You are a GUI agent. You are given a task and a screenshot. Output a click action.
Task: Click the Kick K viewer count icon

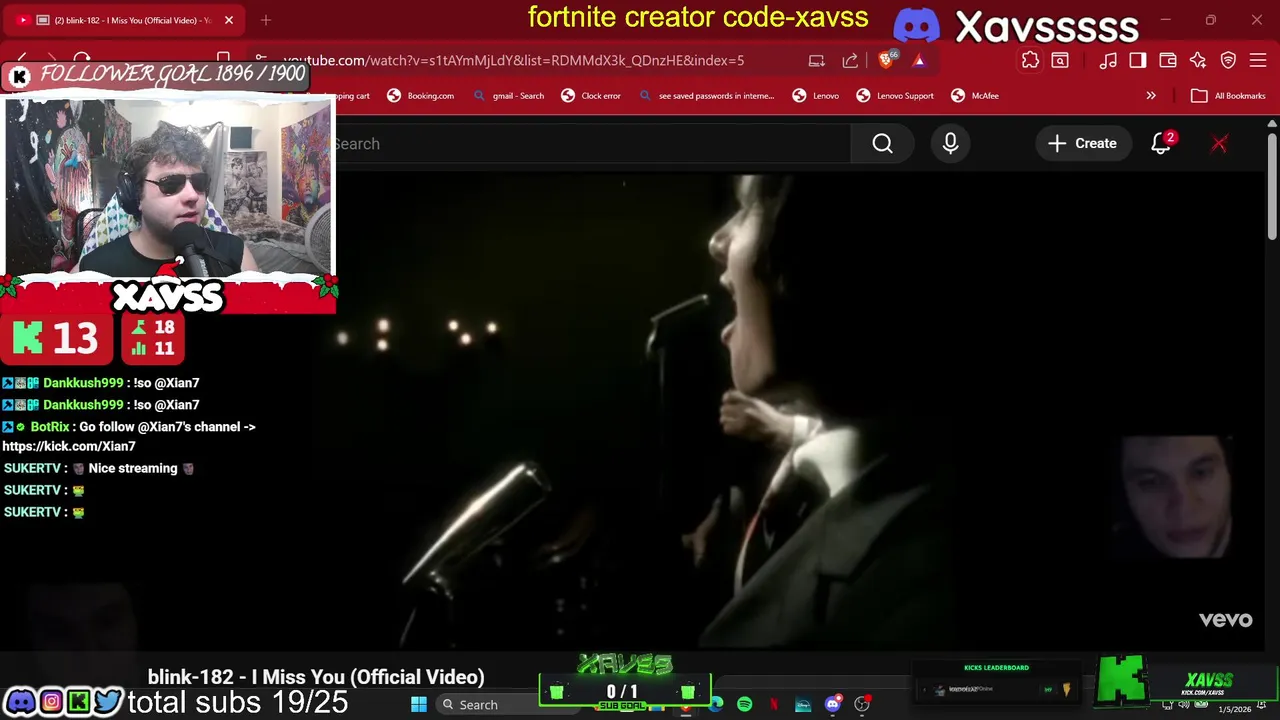point(27,338)
